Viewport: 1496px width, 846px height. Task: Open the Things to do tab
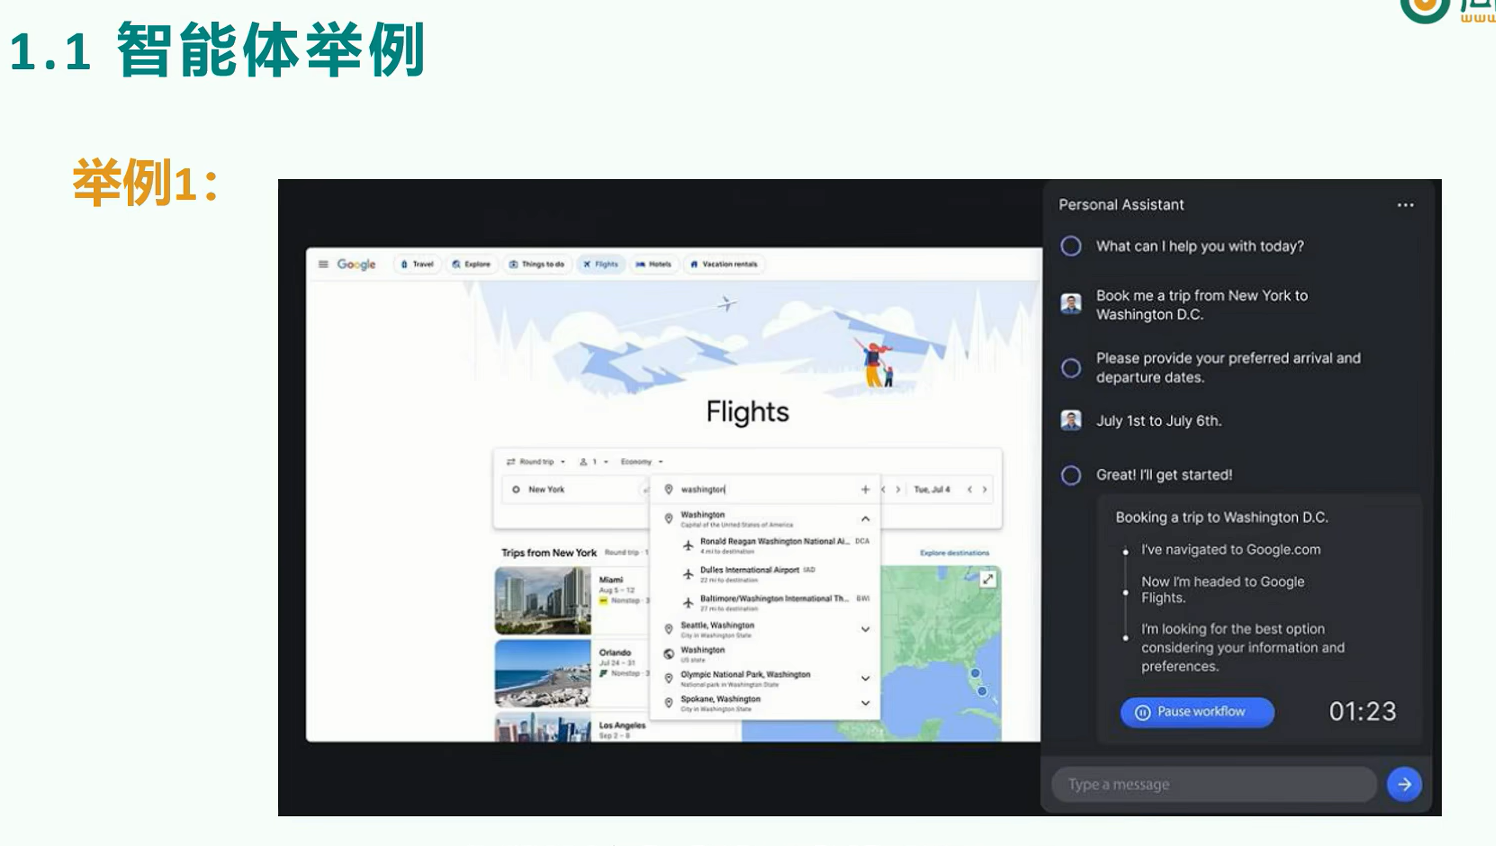click(537, 264)
